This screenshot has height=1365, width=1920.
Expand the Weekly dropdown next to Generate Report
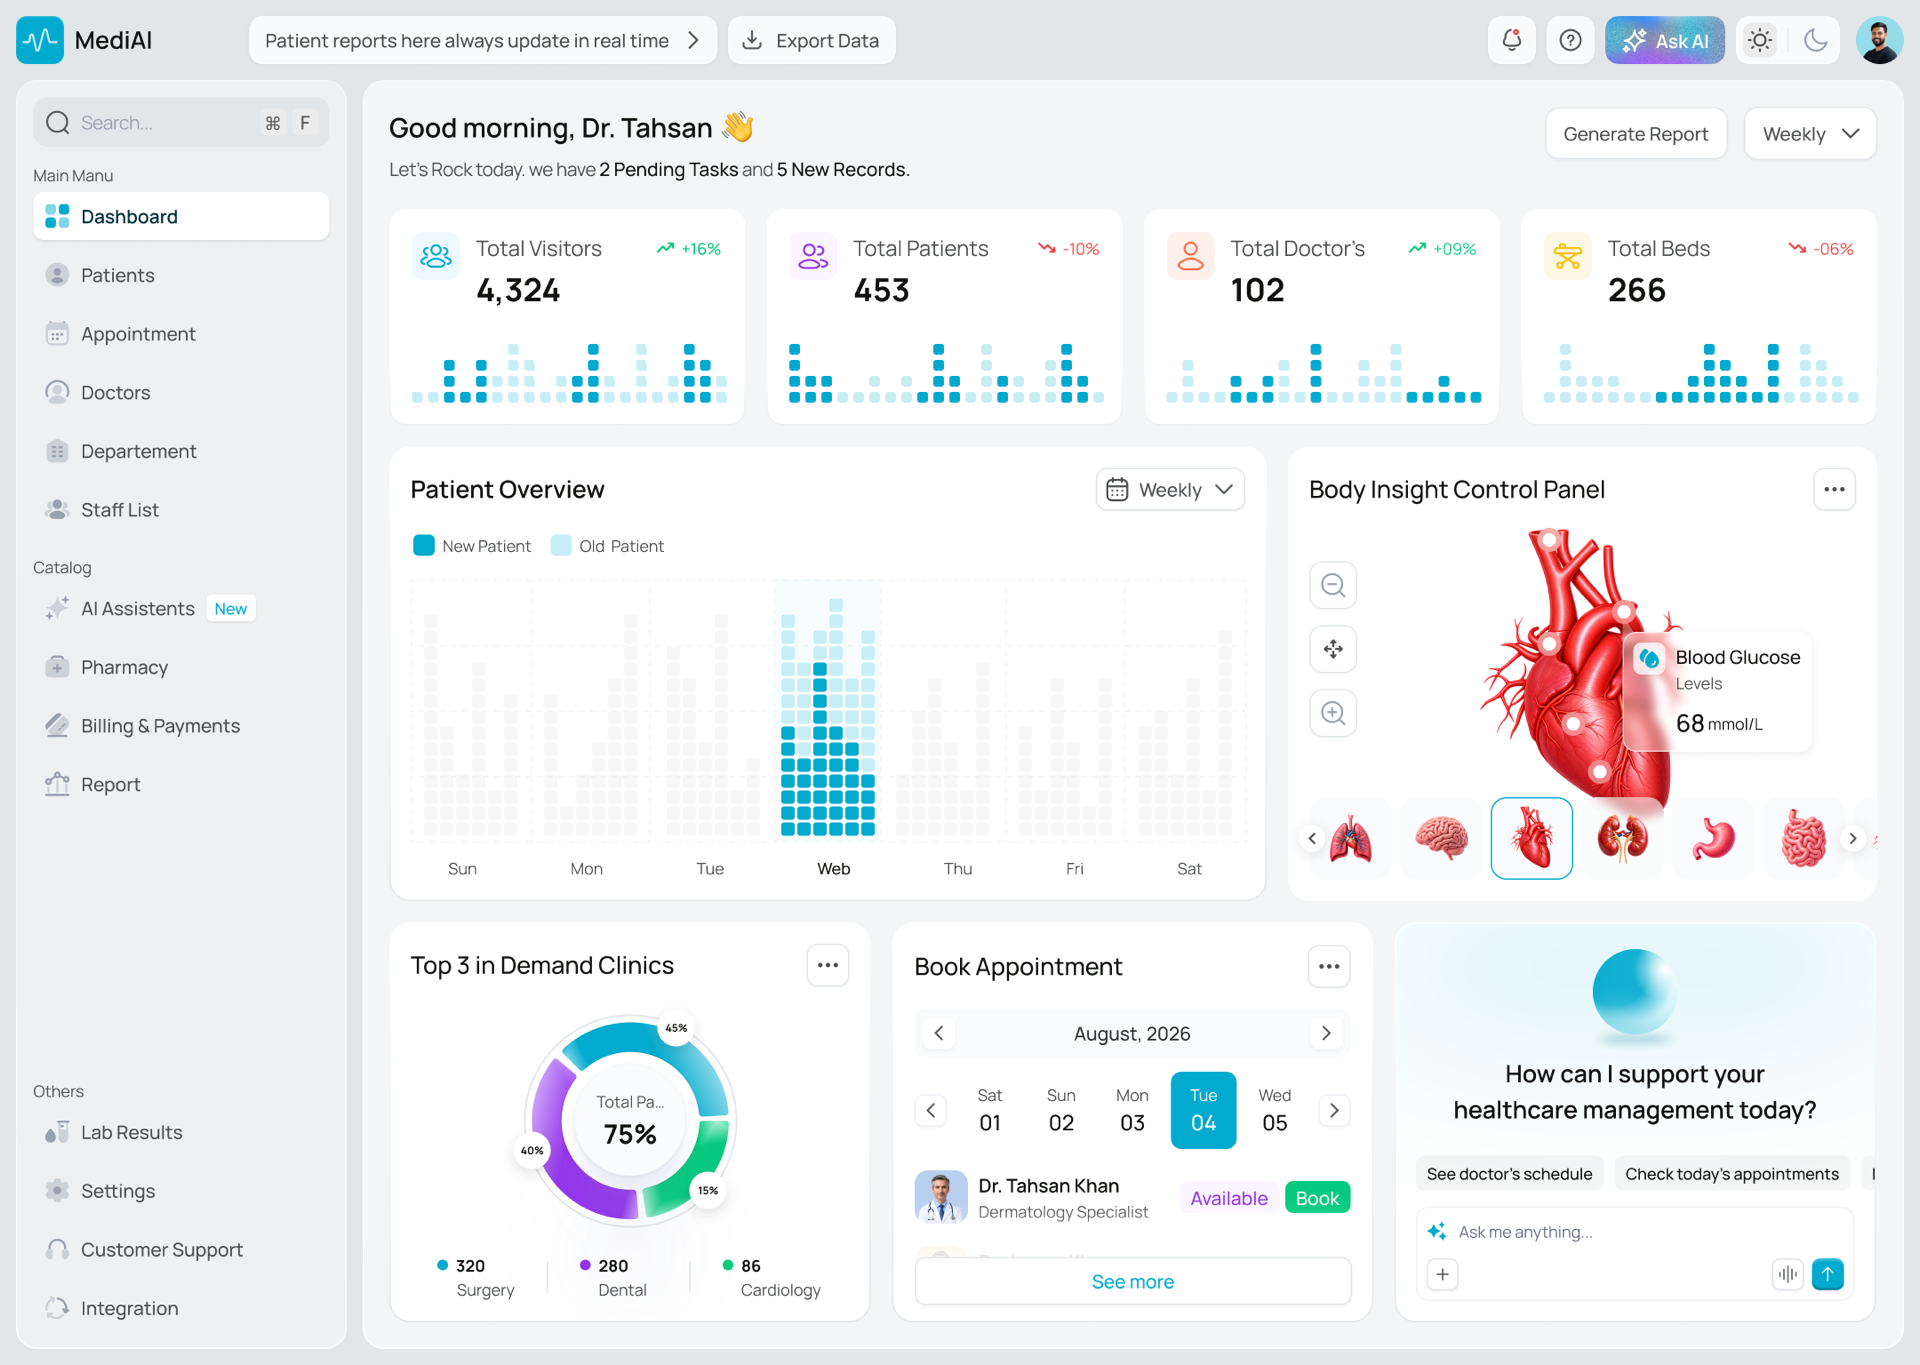1810,134
